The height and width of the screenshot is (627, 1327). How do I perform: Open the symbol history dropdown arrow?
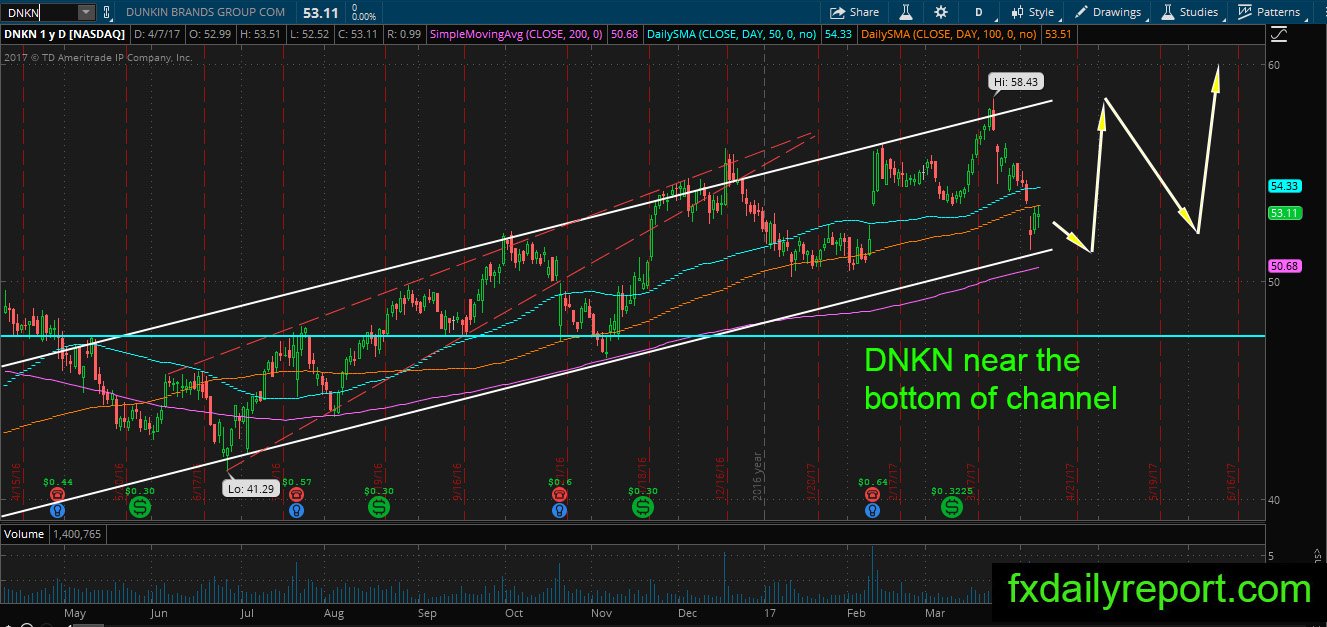tap(85, 13)
